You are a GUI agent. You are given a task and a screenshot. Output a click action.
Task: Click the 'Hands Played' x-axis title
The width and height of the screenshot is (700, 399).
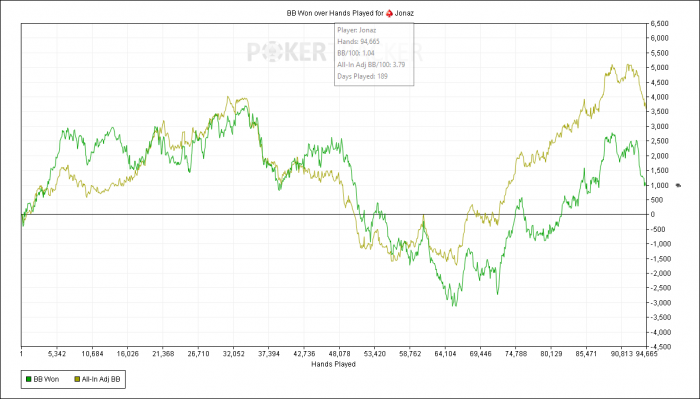click(333, 364)
